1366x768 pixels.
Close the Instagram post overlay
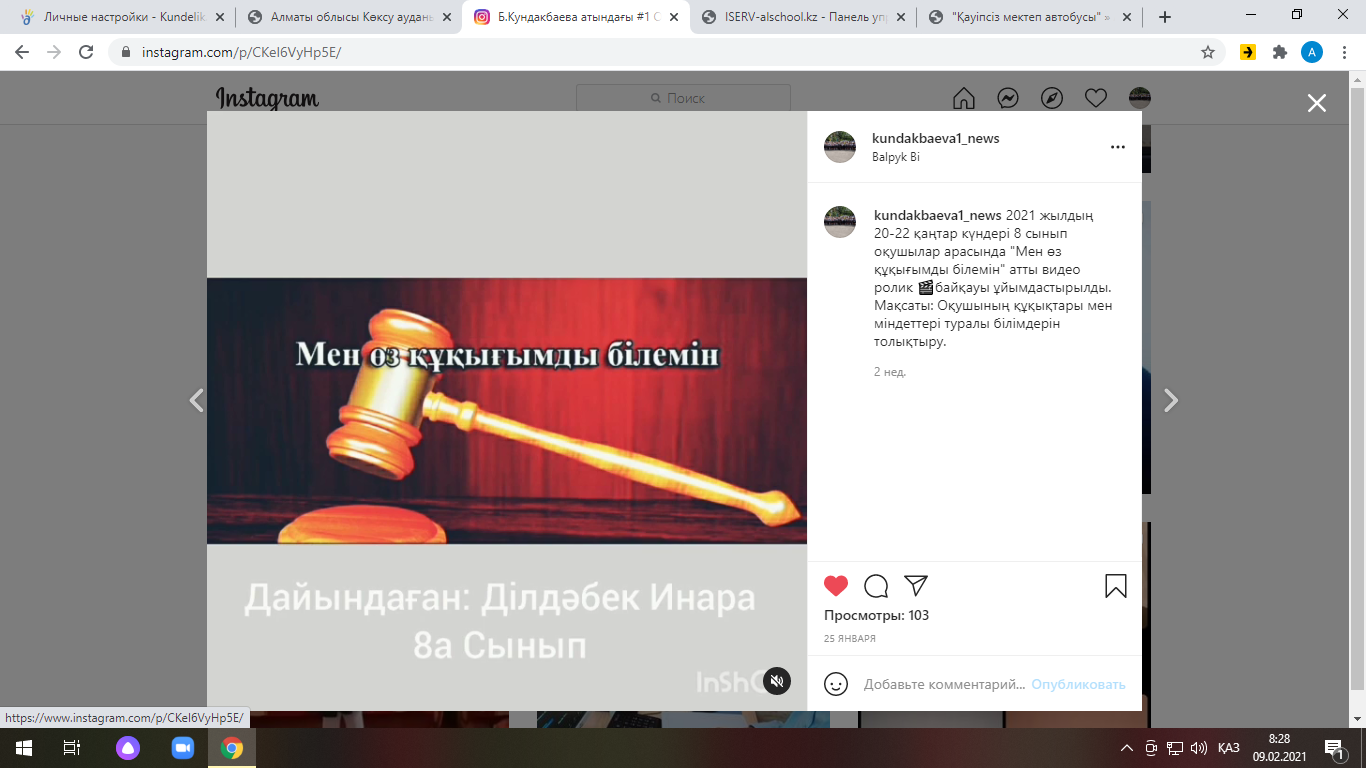[x=1317, y=103]
